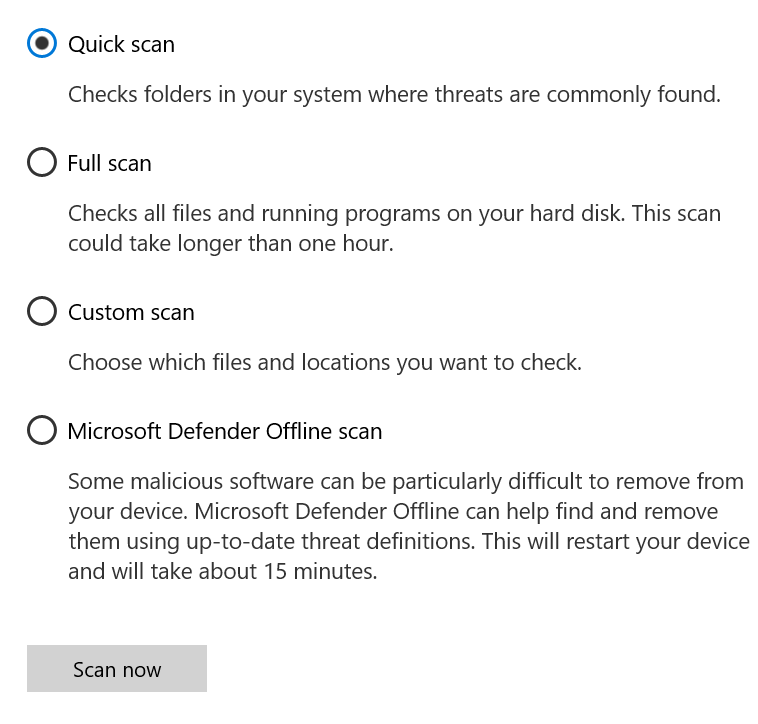Click 'Microsoft Defender Offline scan' label text

(x=225, y=431)
